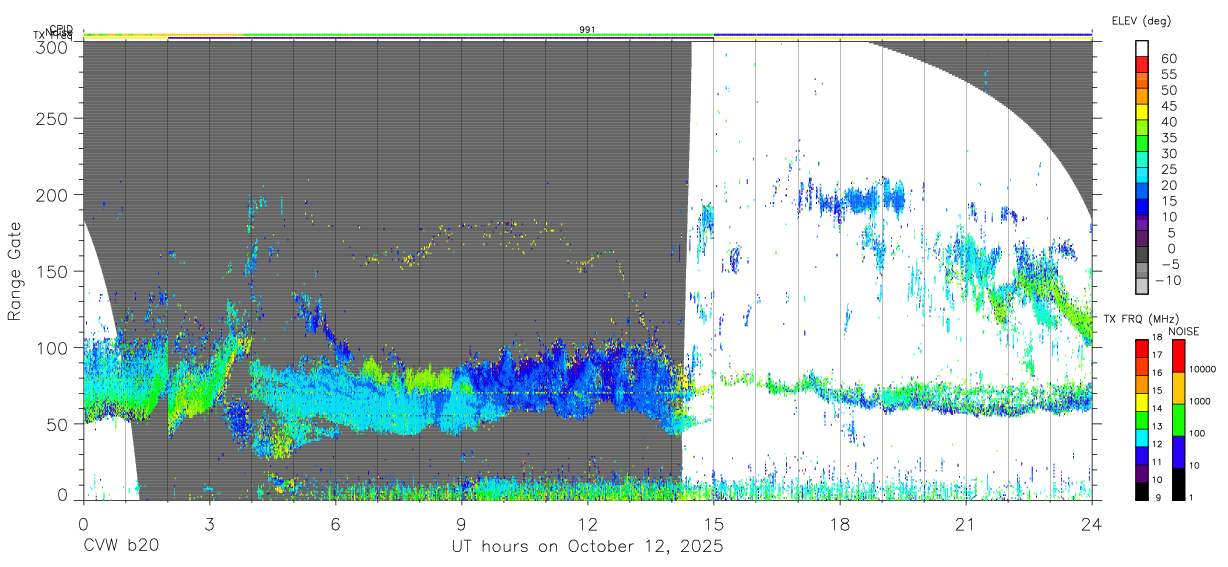1228x567 pixels.
Task: Click the yellow 14 MHz TX FRQ swatch
Action: (1142, 403)
